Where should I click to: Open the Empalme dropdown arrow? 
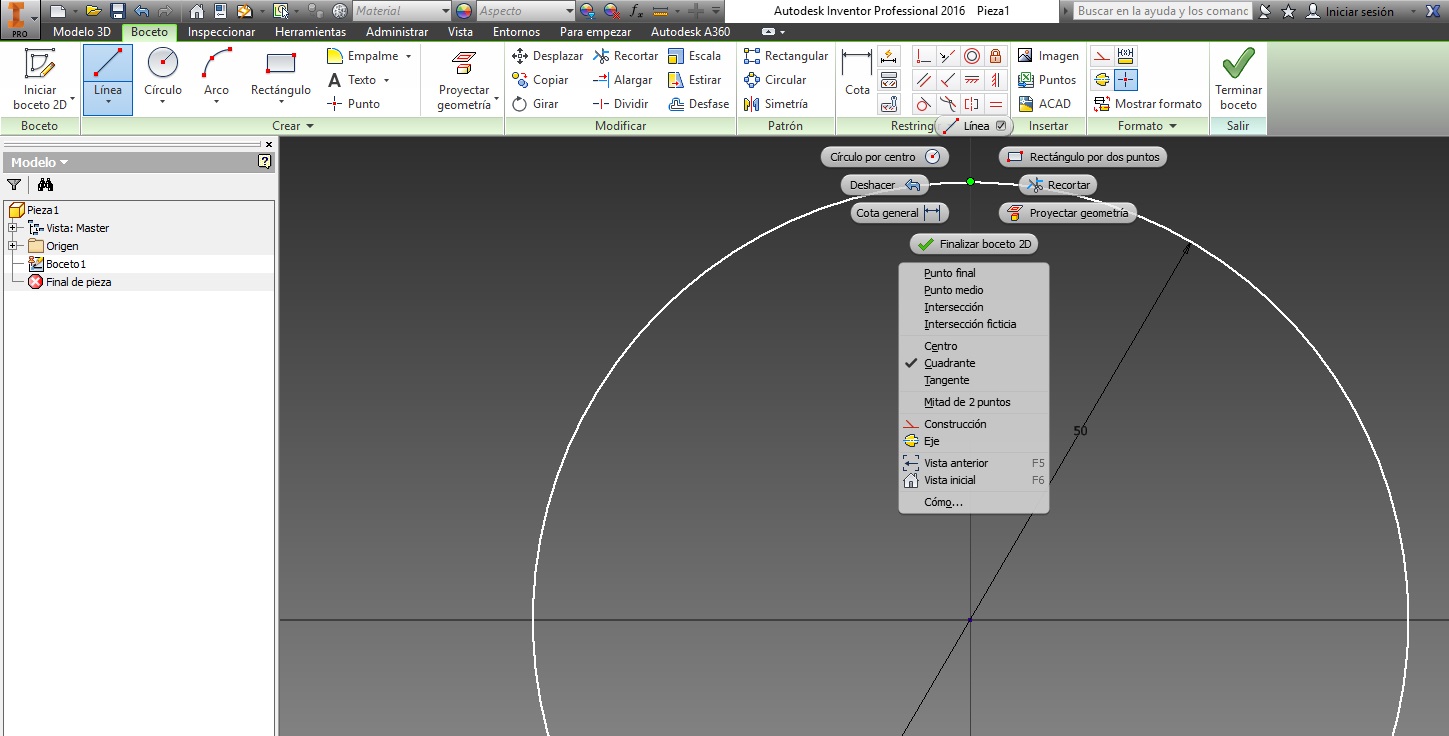[x=408, y=56]
